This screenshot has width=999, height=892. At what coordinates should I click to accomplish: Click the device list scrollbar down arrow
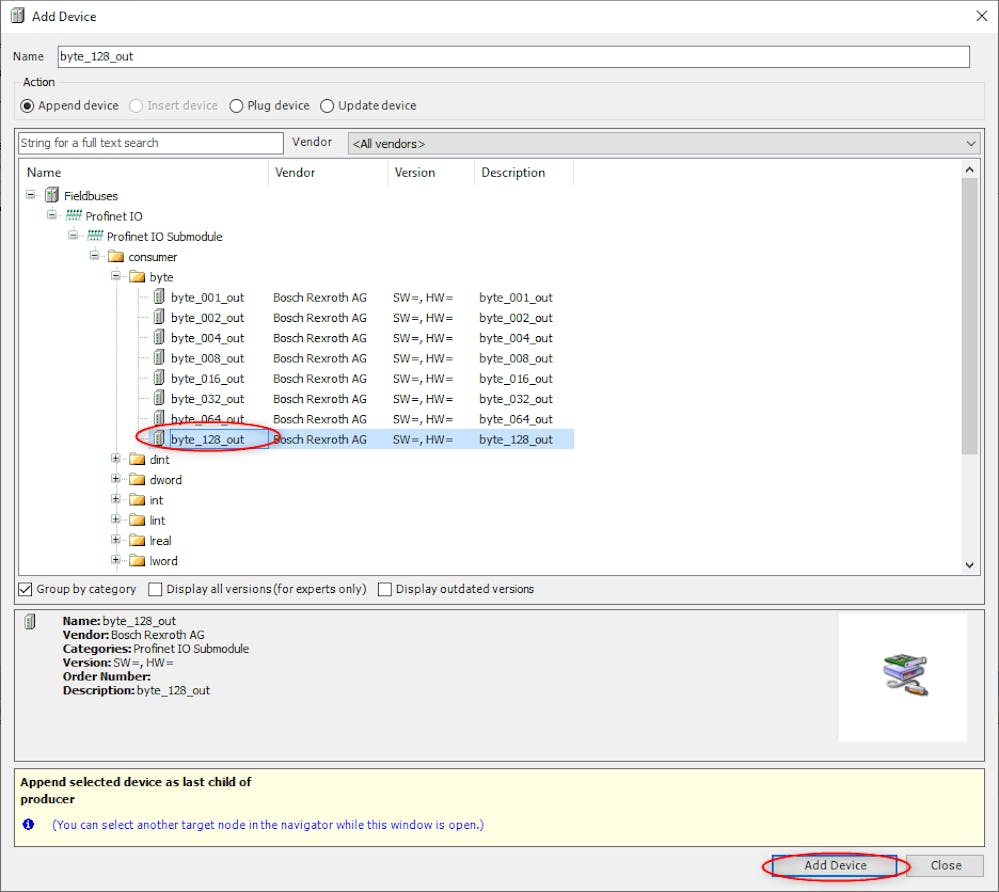point(969,565)
